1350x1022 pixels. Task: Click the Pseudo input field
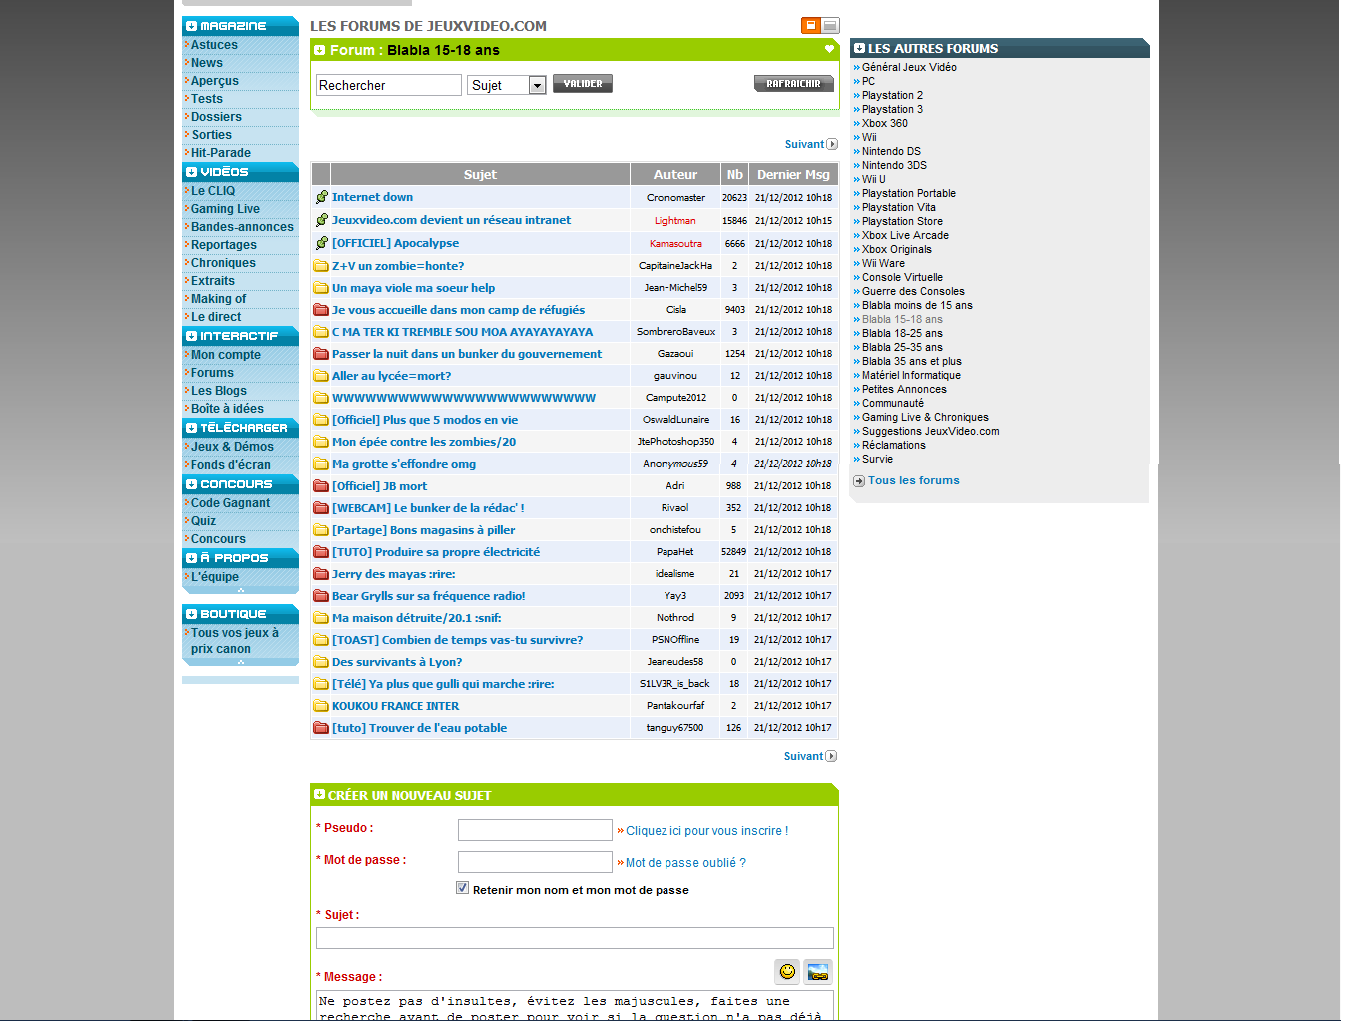535,830
